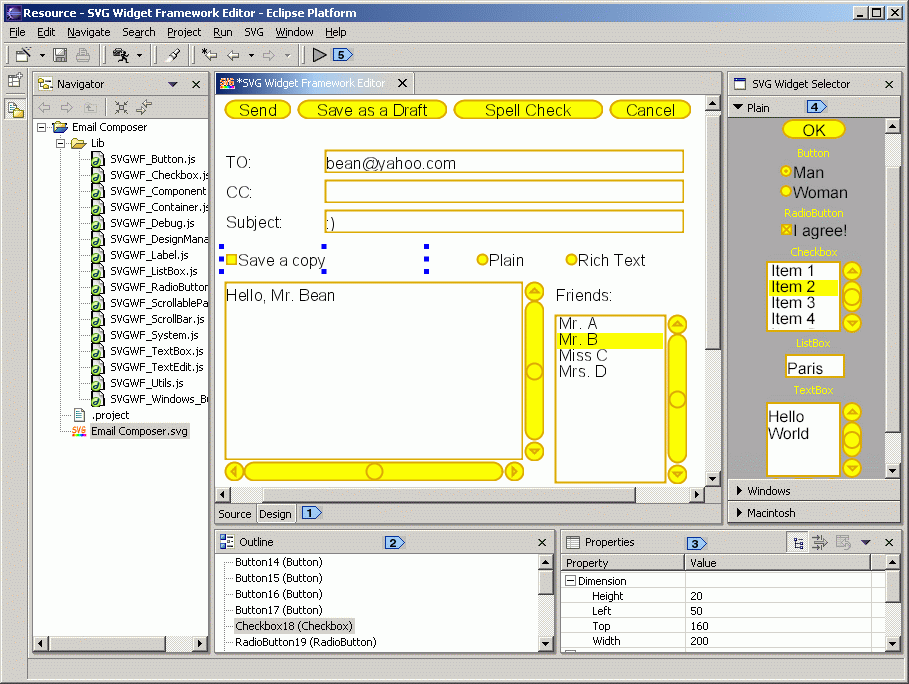Open the New toolbar dropdown arrow

(x=40, y=54)
